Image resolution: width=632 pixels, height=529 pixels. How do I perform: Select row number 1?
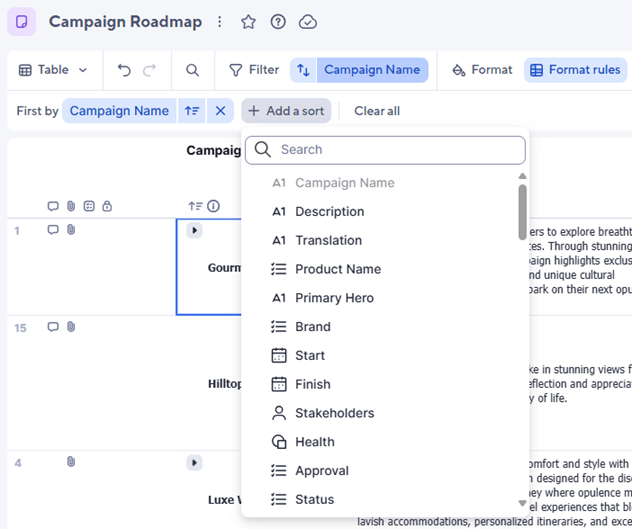(17, 231)
